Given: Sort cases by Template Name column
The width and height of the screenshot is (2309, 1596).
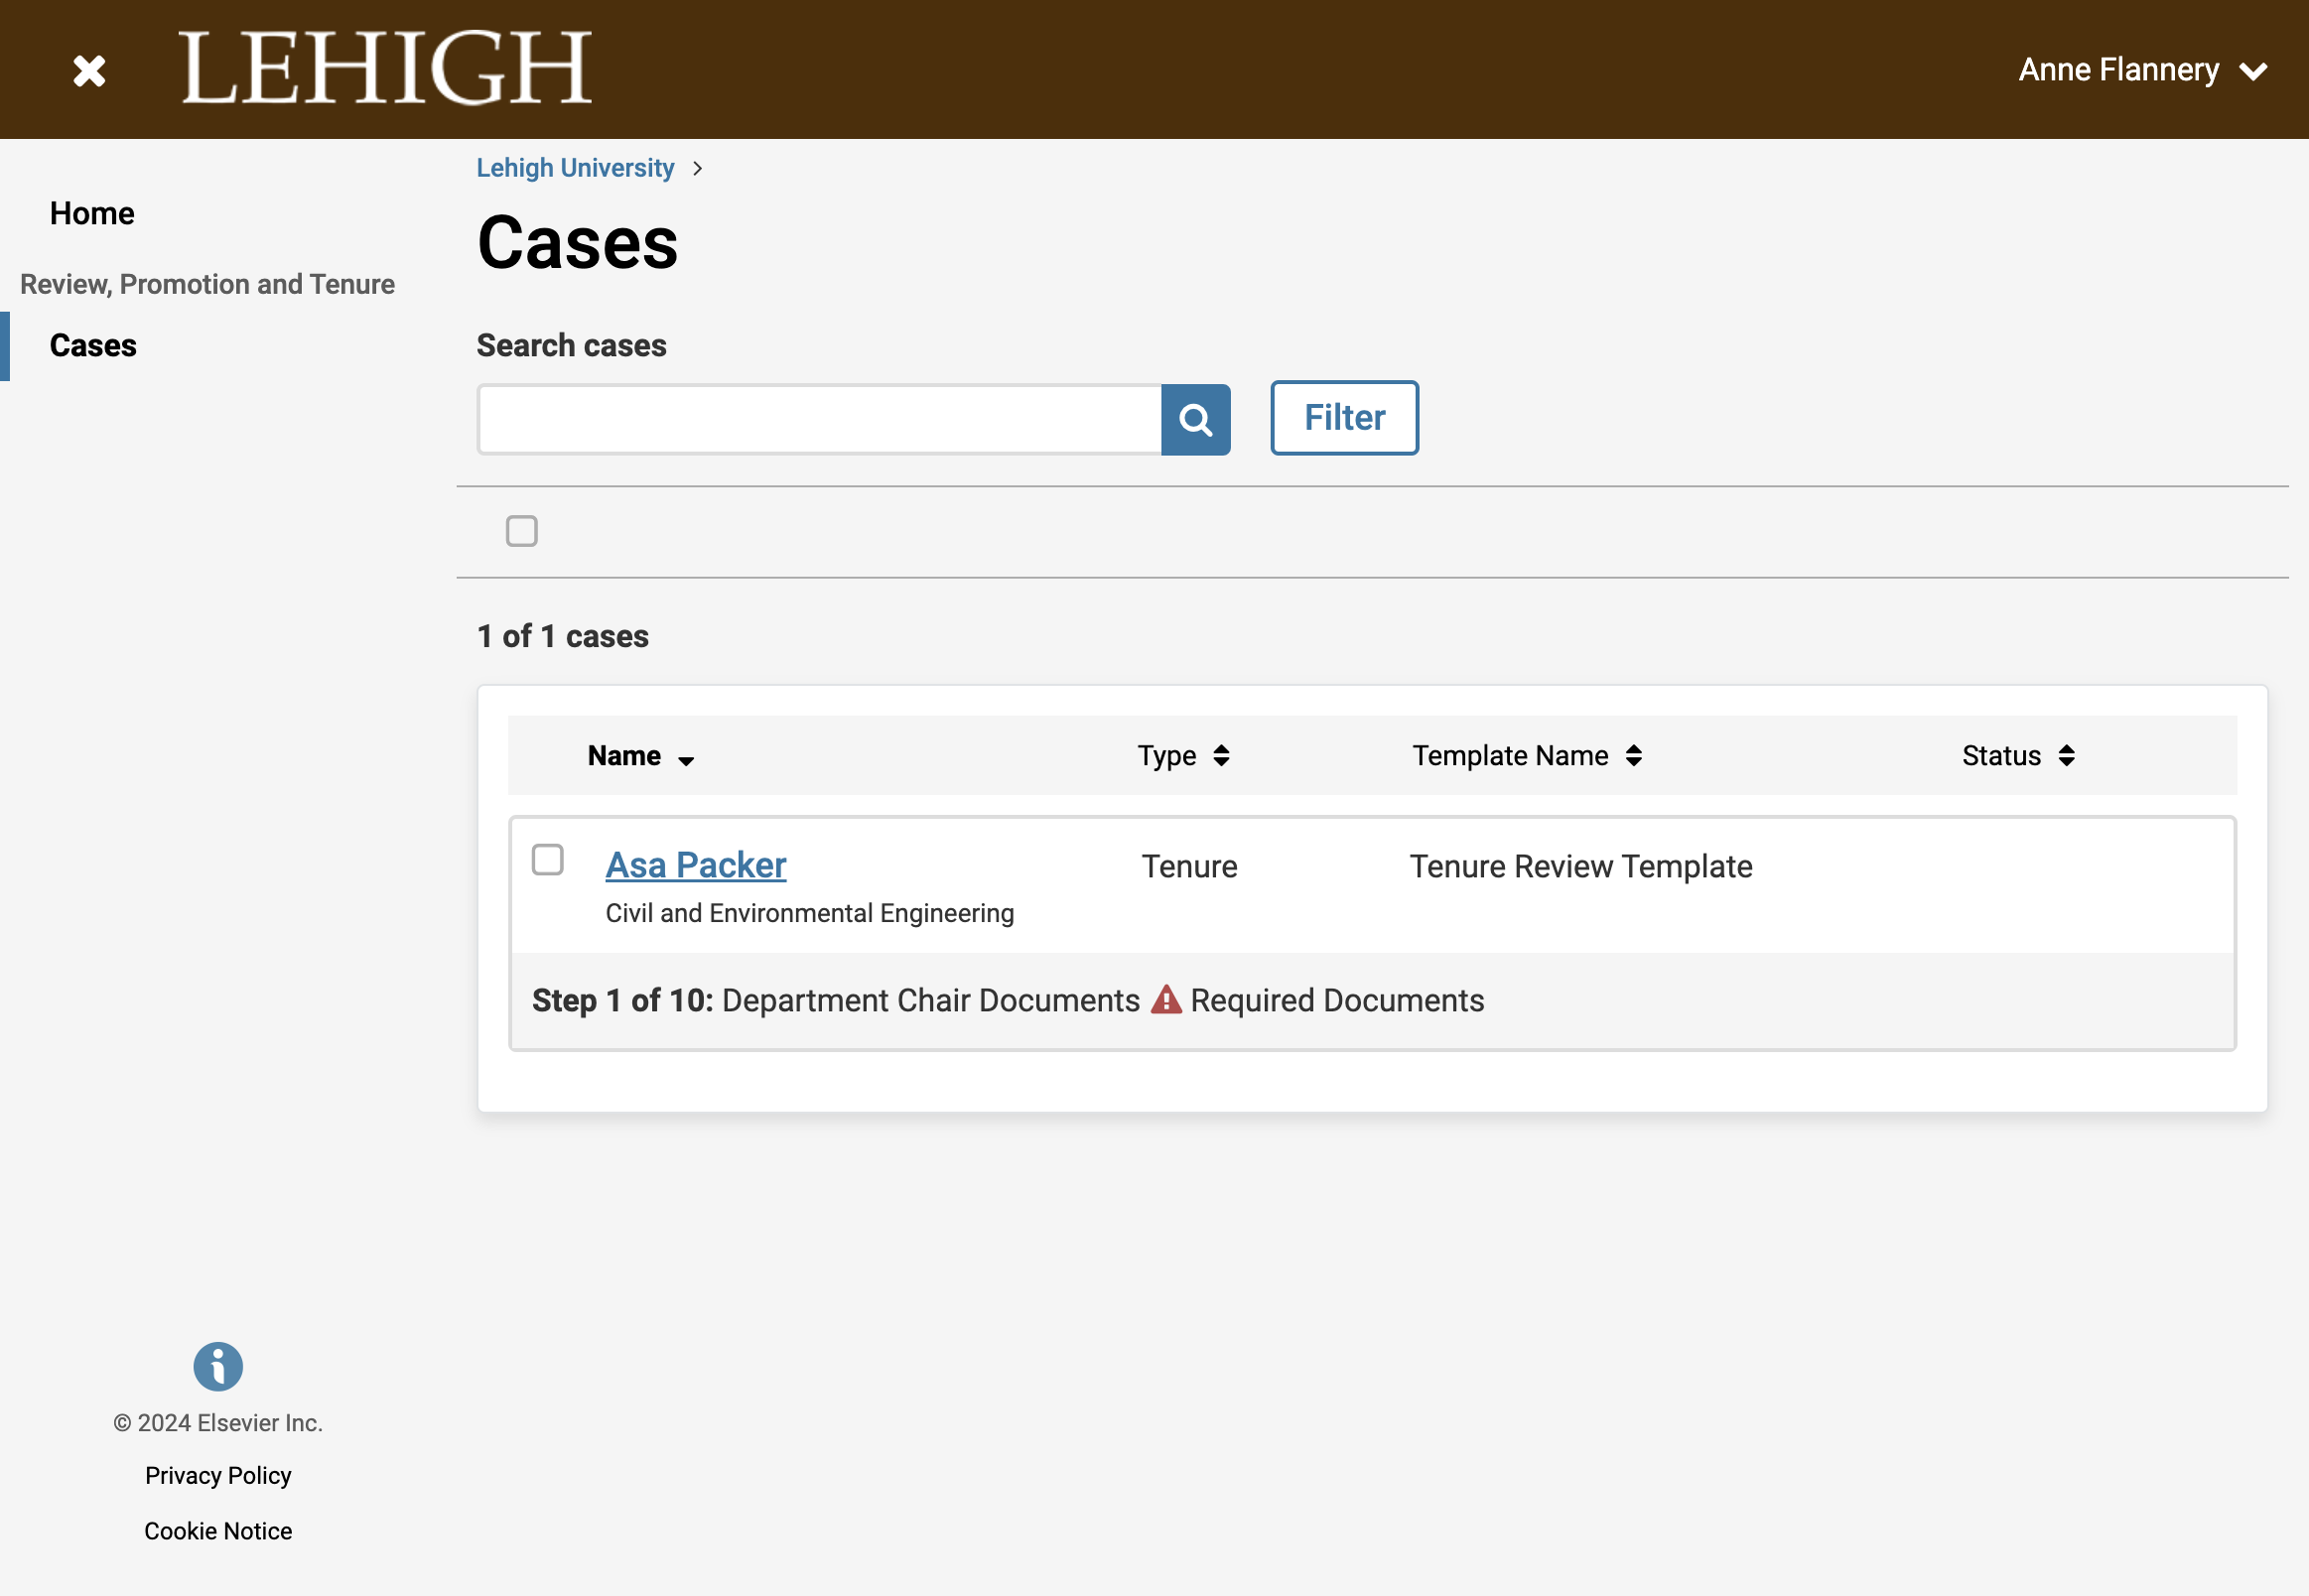Looking at the screenshot, I should 1527,756.
